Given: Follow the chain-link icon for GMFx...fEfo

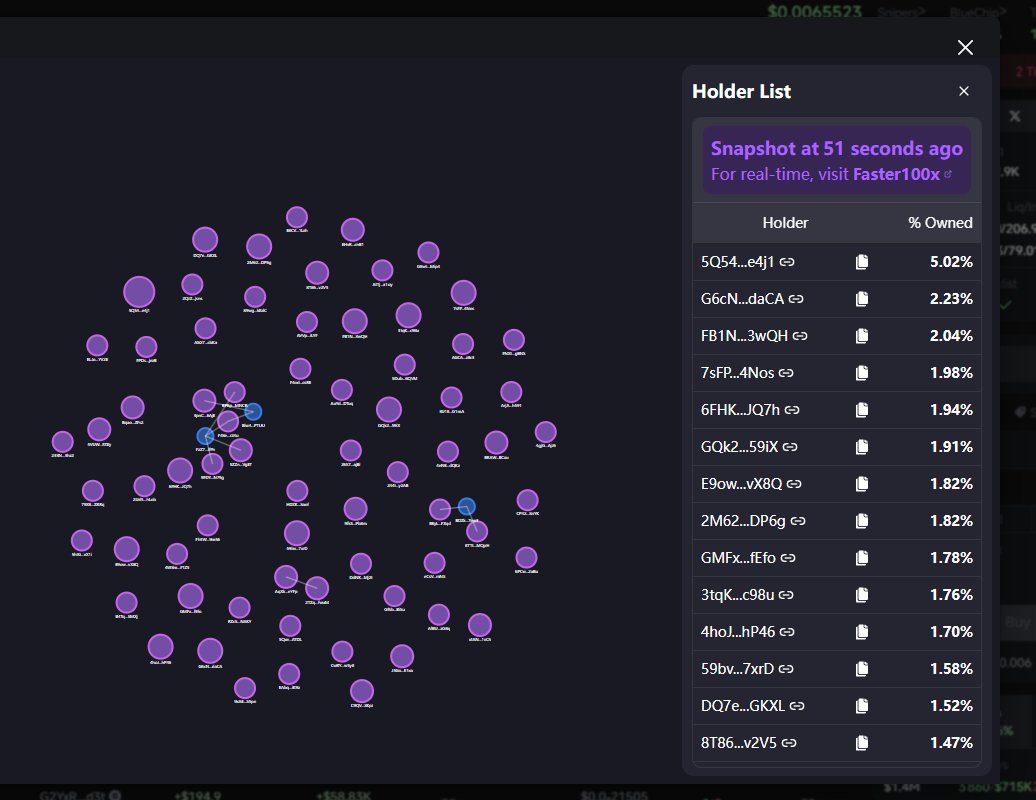Looking at the screenshot, I should 788,558.
